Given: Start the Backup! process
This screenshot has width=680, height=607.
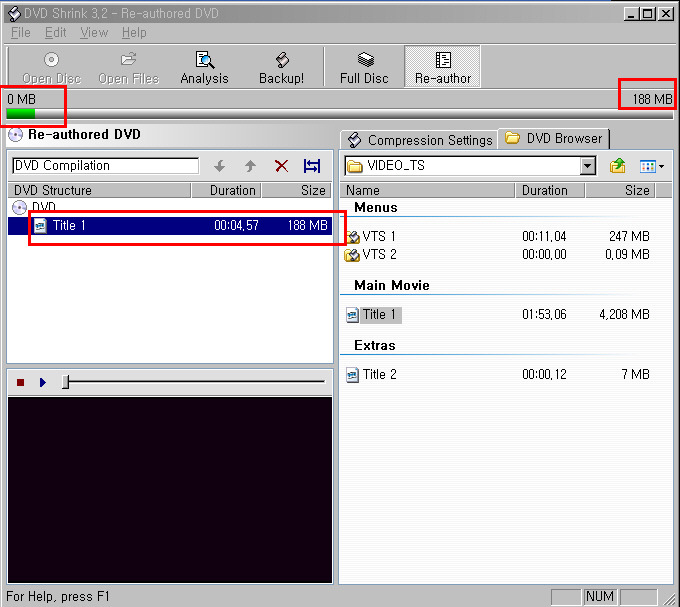Looking at the screenshot, I should (281, 68).
